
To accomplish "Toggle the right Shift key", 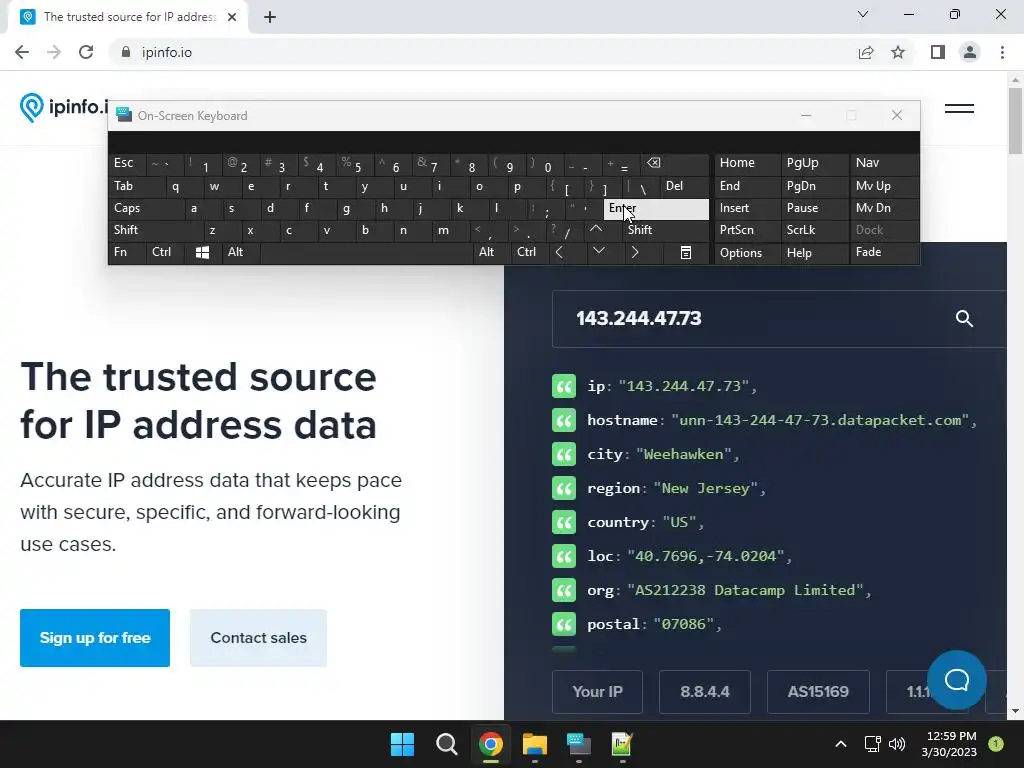I will click(x=666, y=230).
